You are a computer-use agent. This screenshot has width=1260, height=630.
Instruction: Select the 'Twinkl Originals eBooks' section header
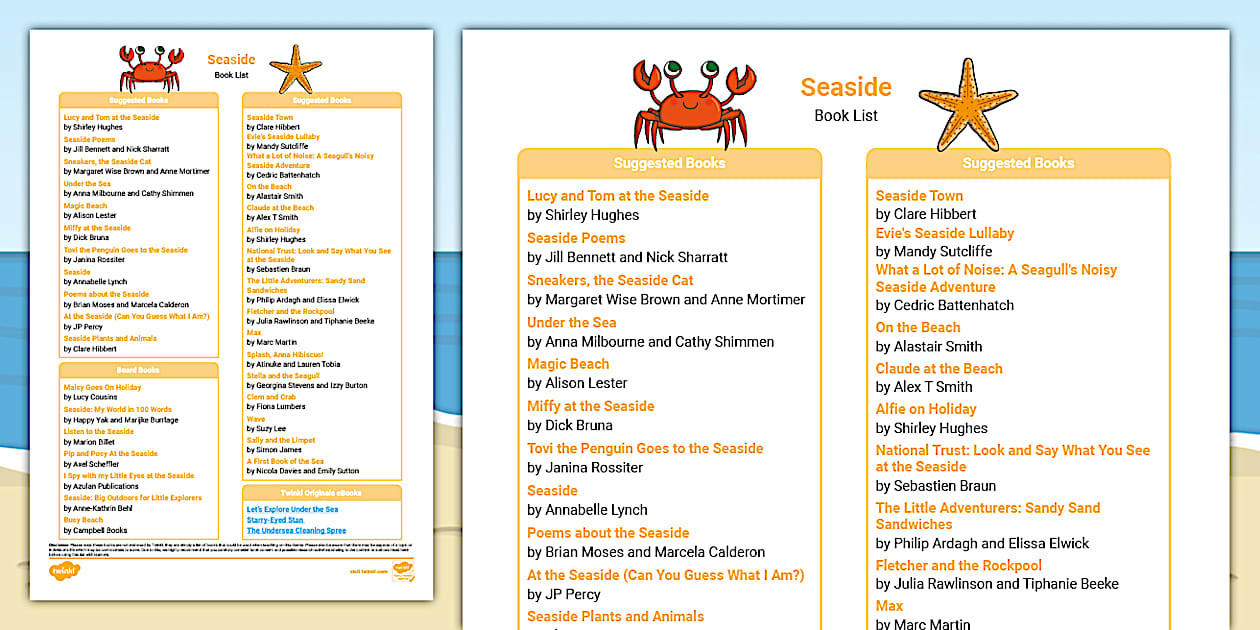point(321,493)
